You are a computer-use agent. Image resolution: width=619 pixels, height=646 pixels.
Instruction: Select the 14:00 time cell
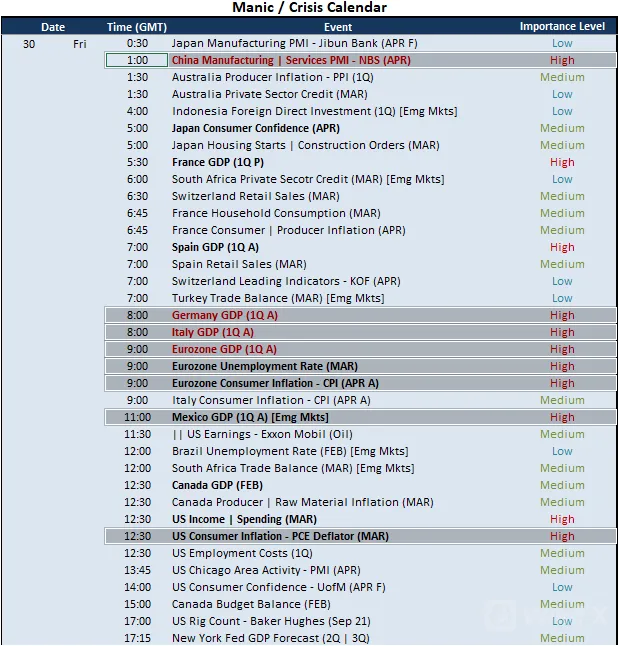click(137, 587)
